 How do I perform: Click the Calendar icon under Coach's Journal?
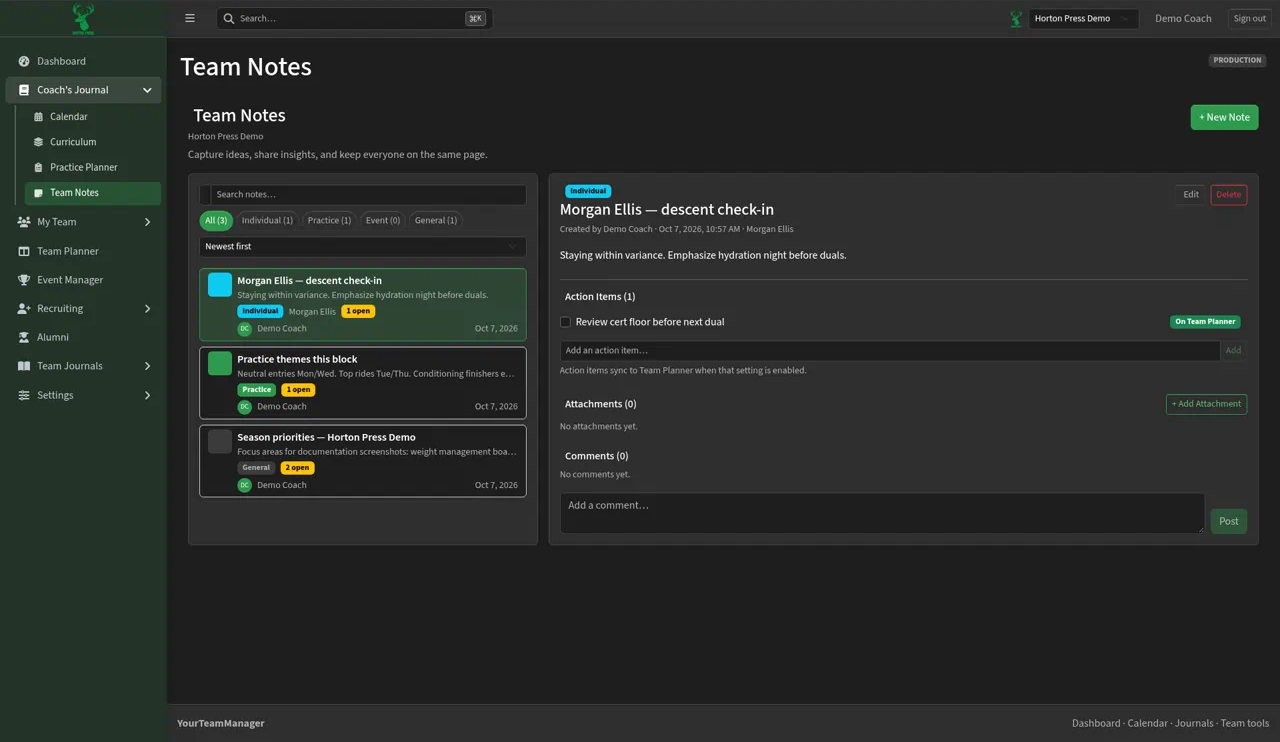click(x=38, y=117)
